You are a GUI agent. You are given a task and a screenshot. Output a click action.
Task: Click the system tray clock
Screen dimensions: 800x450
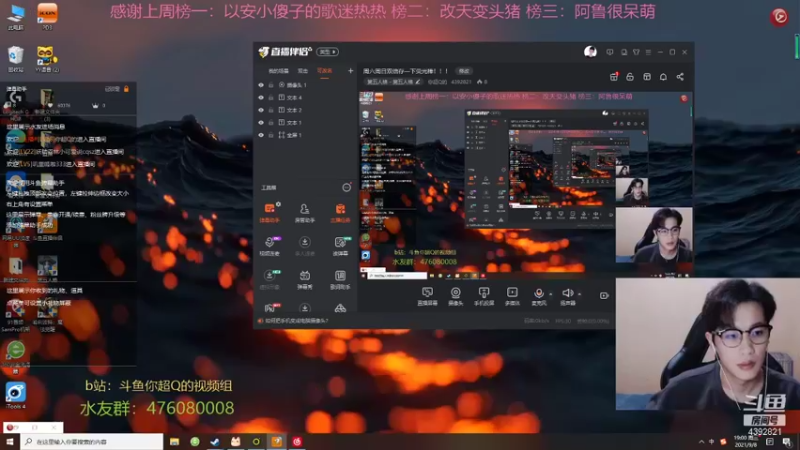click(745, 441)
